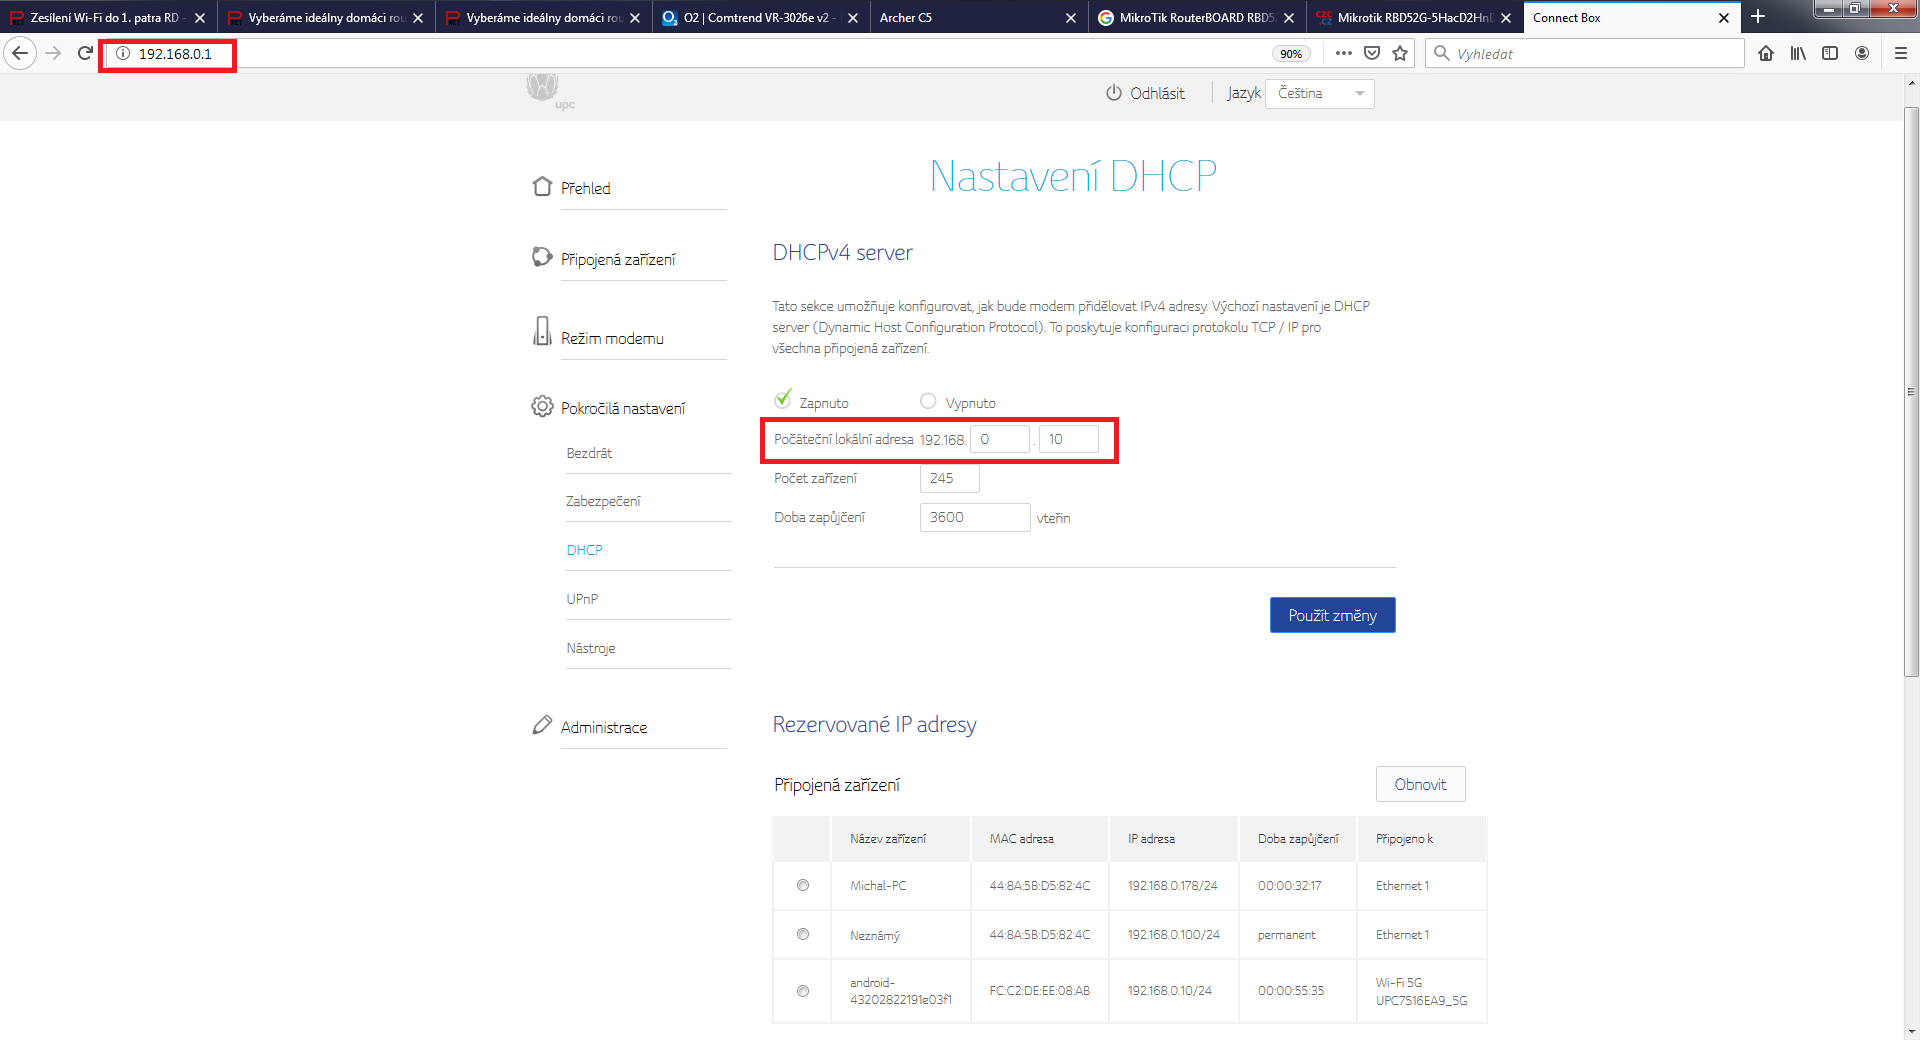Click the Doba zapůjčení input field
Image resolution: width=1920 pixels, height=1040 pixels.
(974, 517)
